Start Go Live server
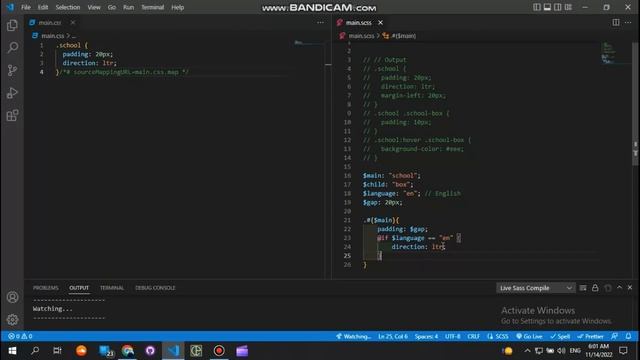The image size is (640, 360). pyautogui.click(x=529, y=336)
